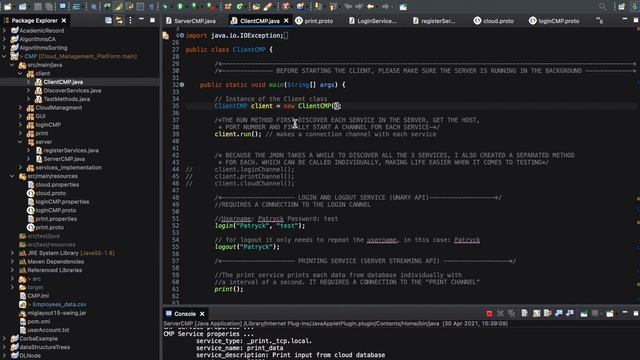Click the Search flashlight toolbar icon
This screenshot has height=360, width=640.
[x=267, y=6]
